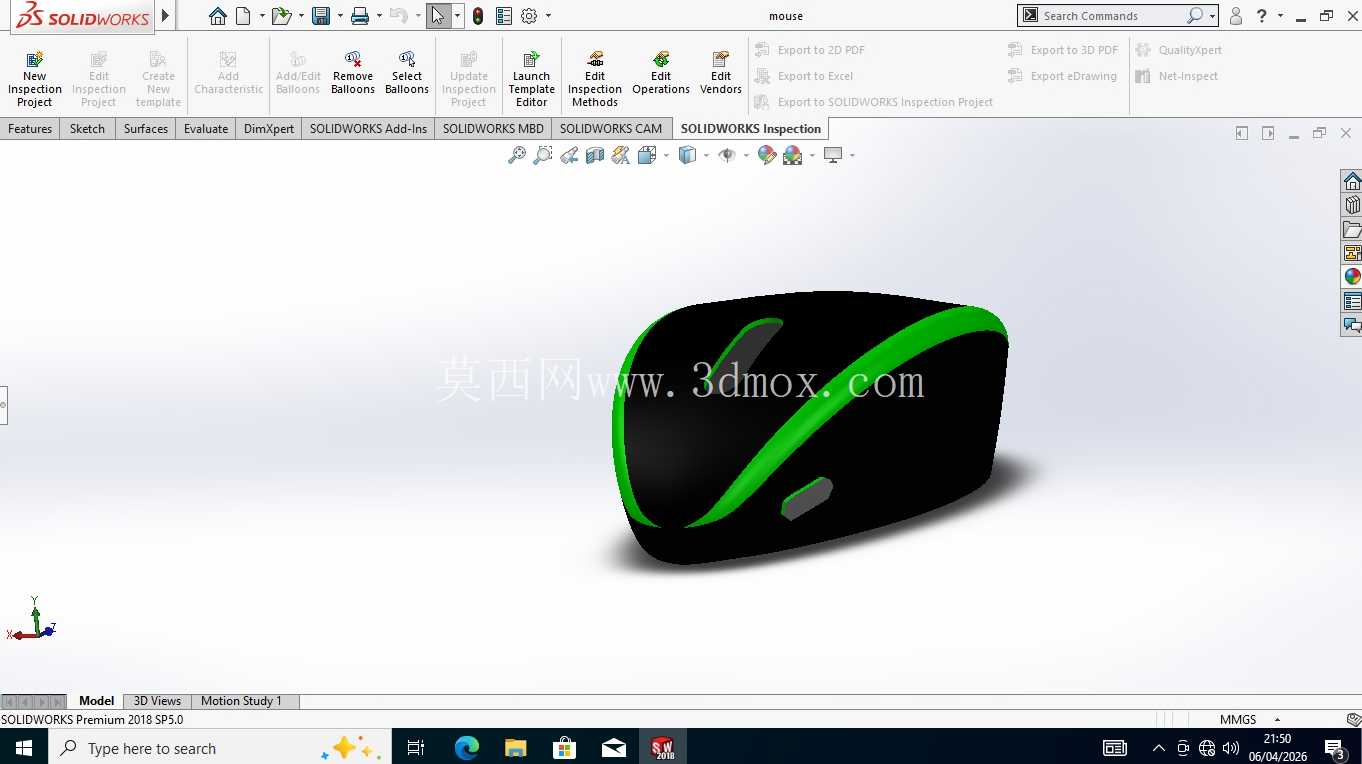Screen dimensions: 1362x764
Task: Open Microsoft Edge from the taskbar
Action: [466, 748]
